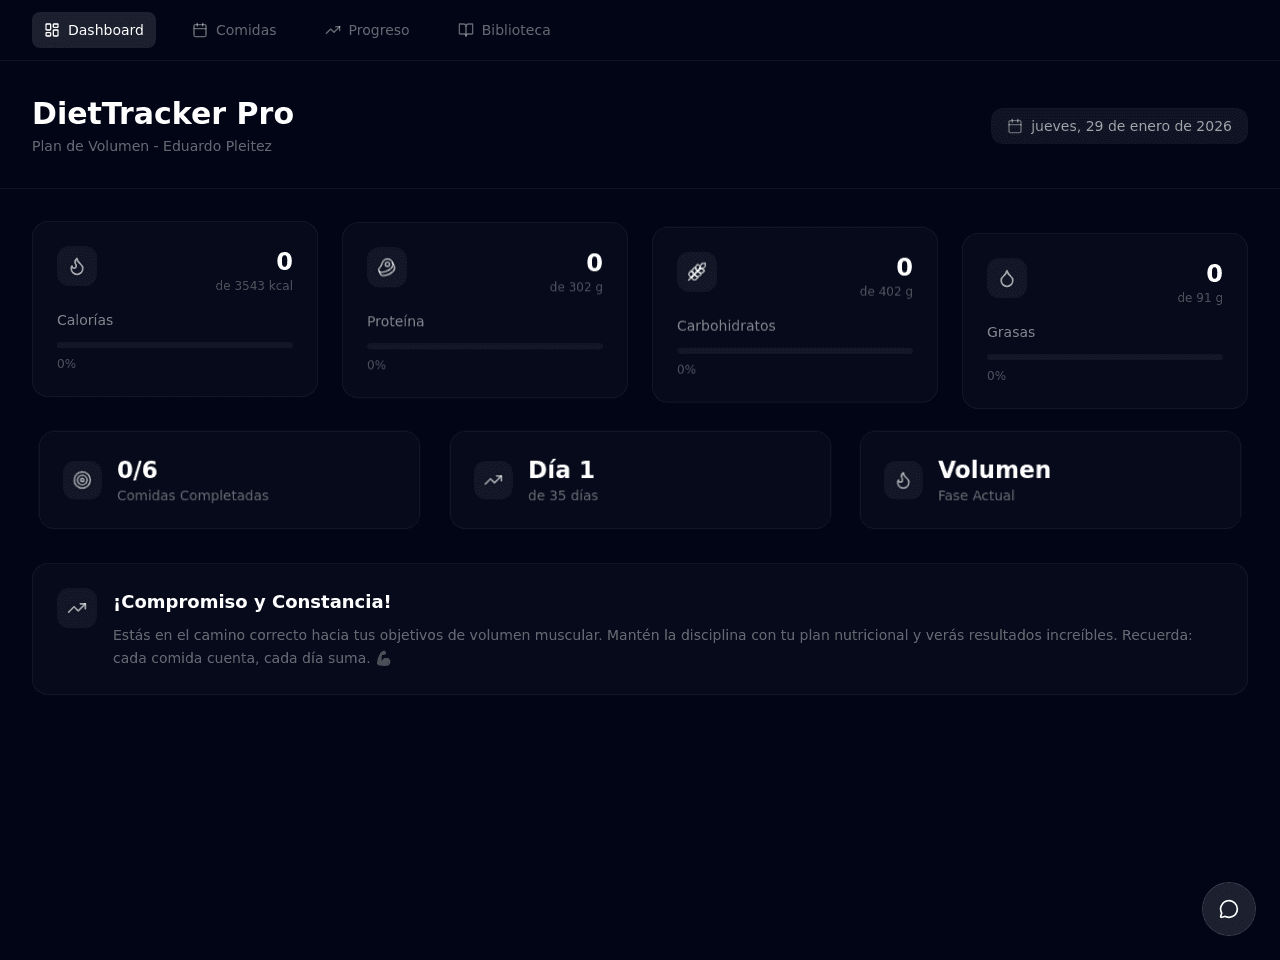Click the Proteína meat icon

click(387, 267)
